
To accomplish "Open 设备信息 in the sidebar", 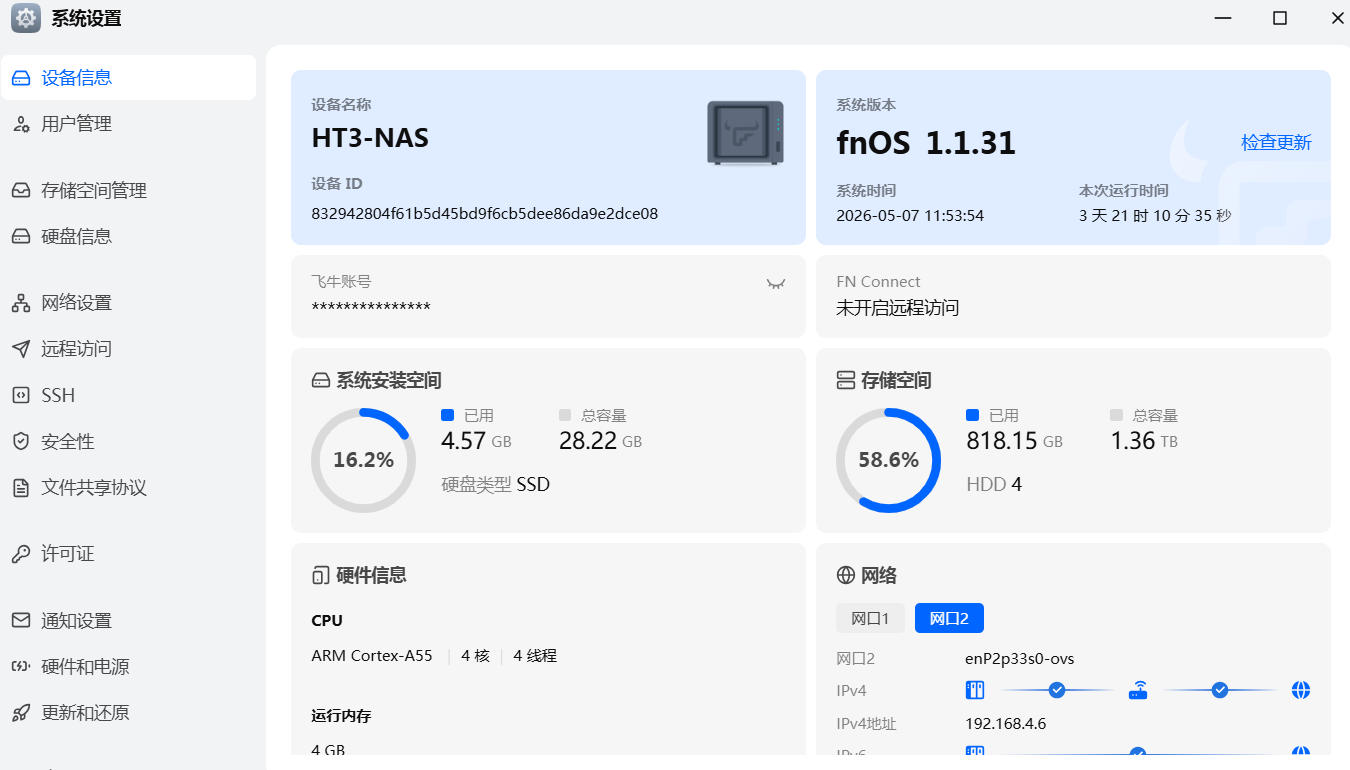I will [128, 78].
